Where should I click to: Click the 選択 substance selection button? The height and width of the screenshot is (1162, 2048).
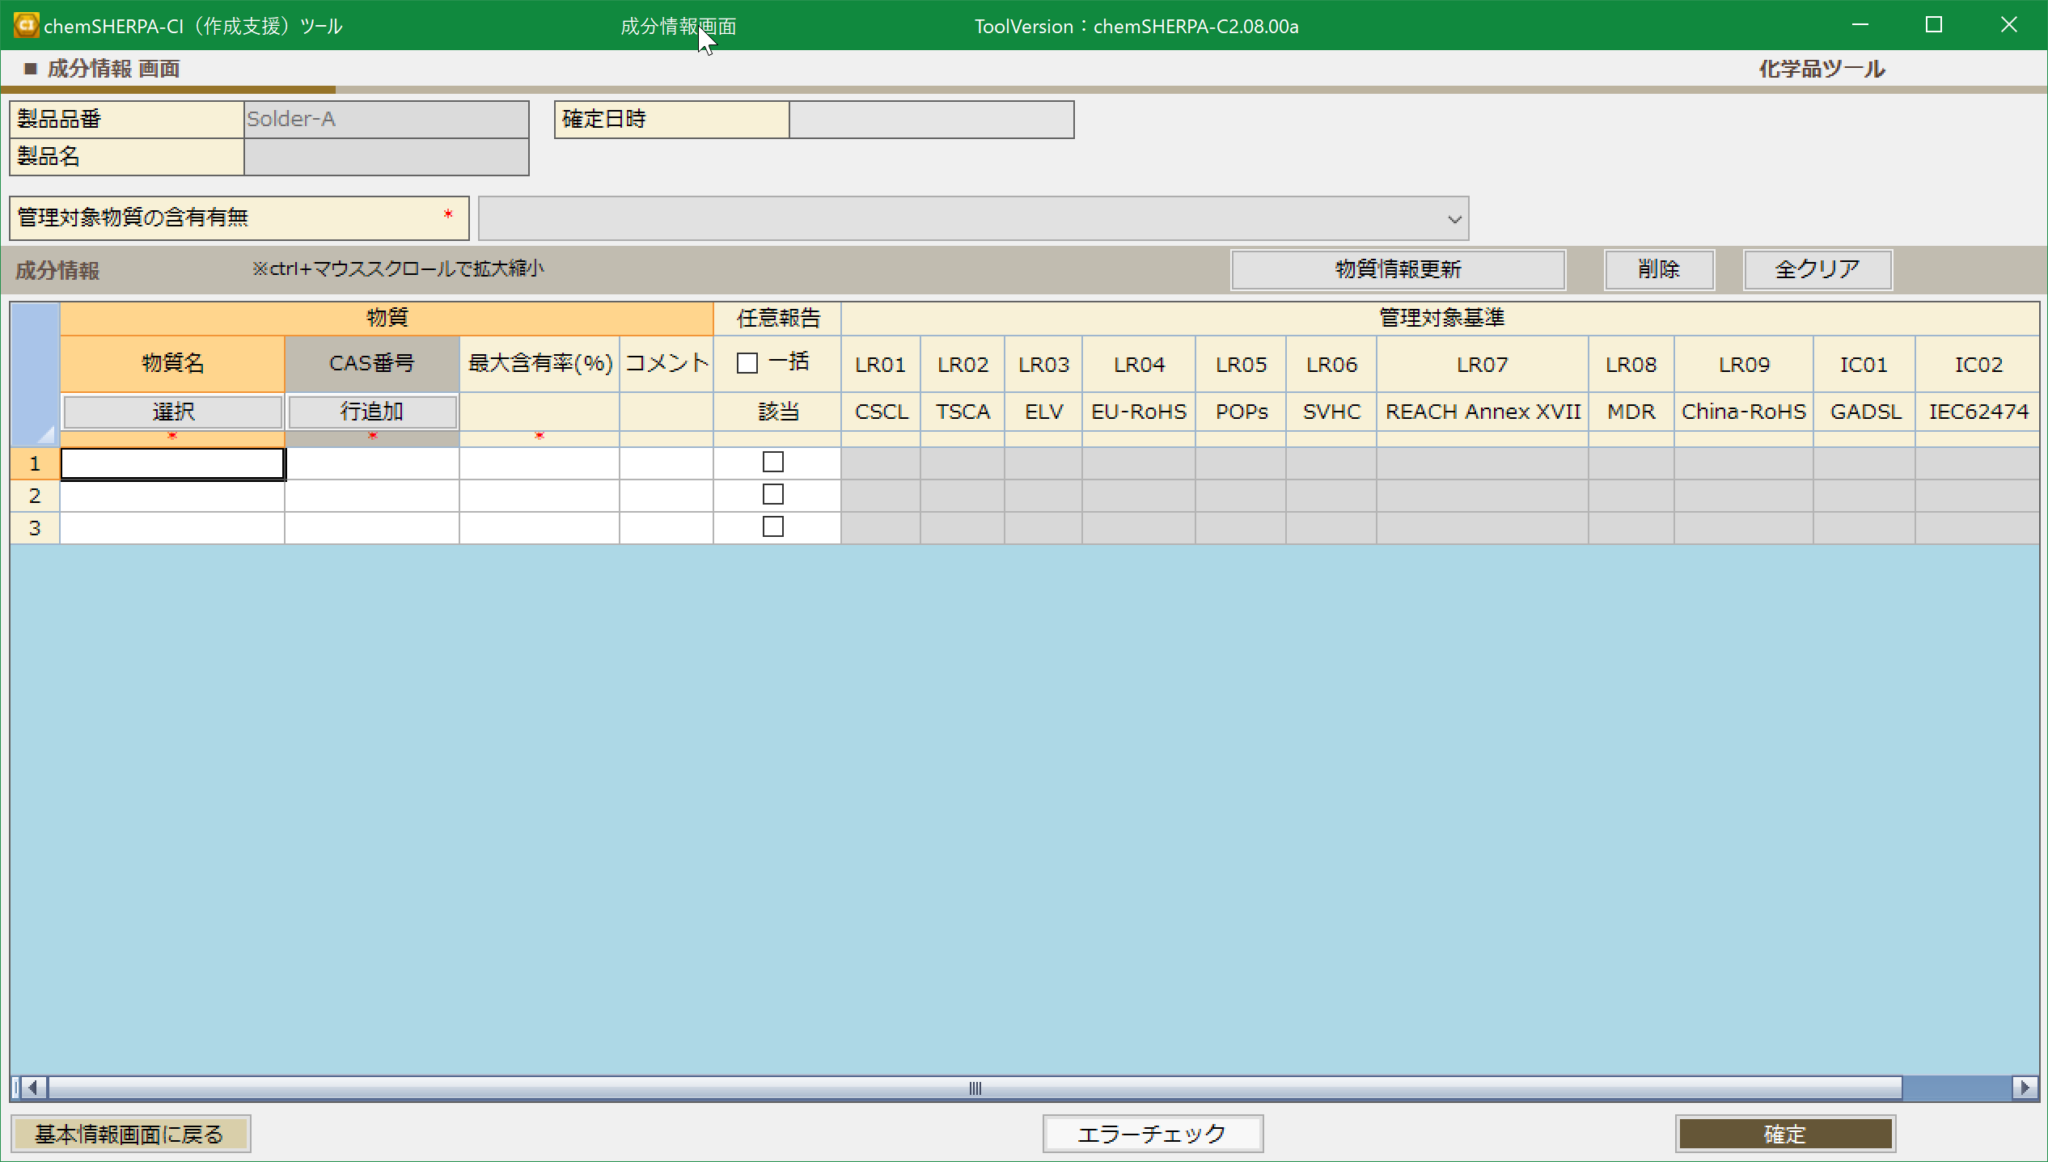[x=172, y=411]
